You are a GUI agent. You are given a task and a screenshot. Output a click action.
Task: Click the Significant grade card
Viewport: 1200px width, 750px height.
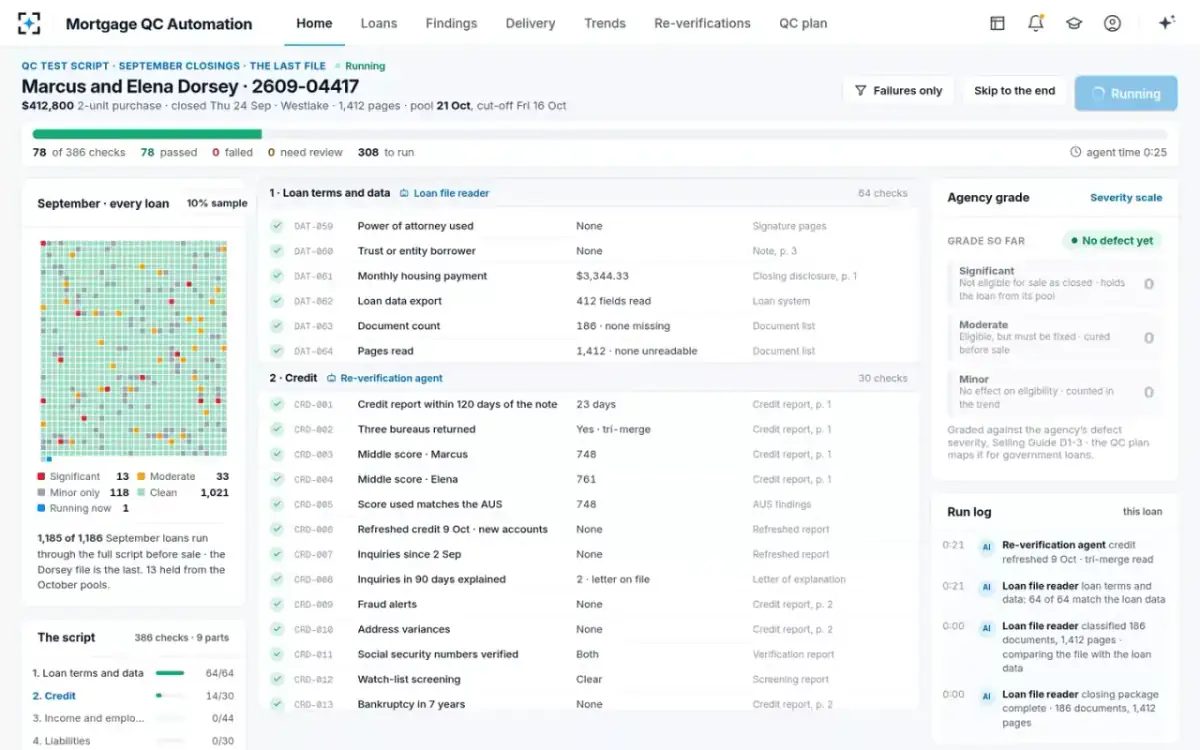pyautogui.click(x=1055, y=283)
